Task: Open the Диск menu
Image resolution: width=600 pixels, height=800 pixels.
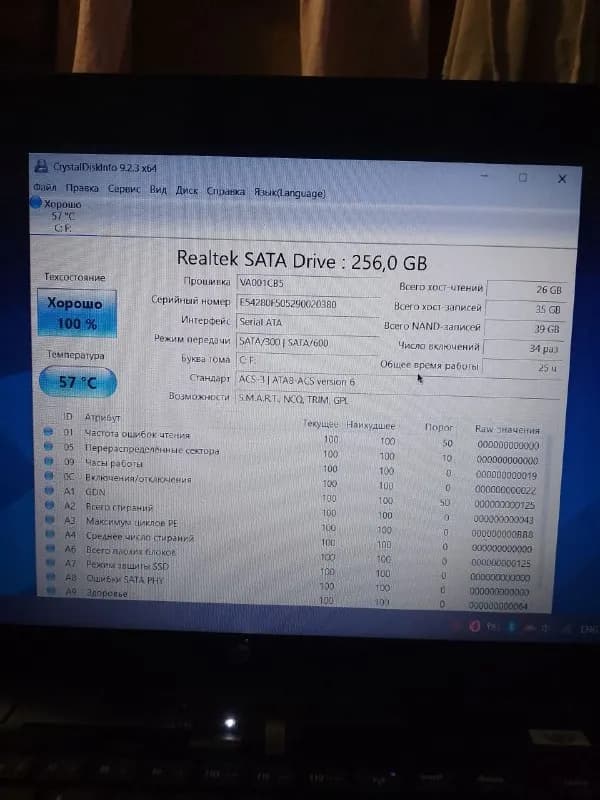Action: click(187, 190)
